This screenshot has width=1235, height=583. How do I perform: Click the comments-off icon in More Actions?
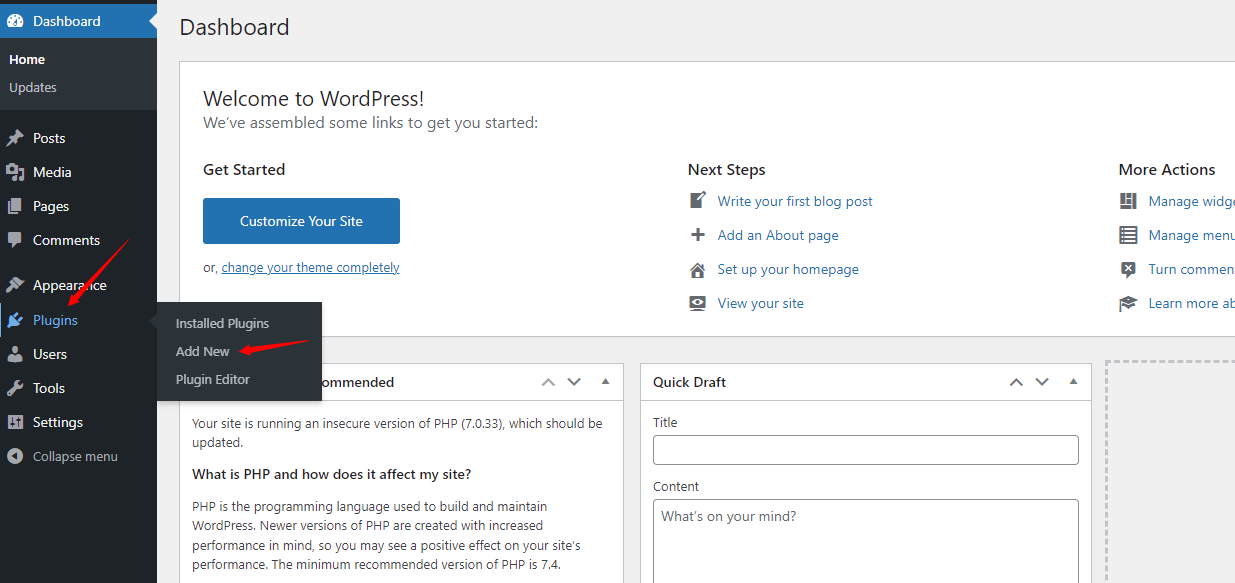point(1128,269)
